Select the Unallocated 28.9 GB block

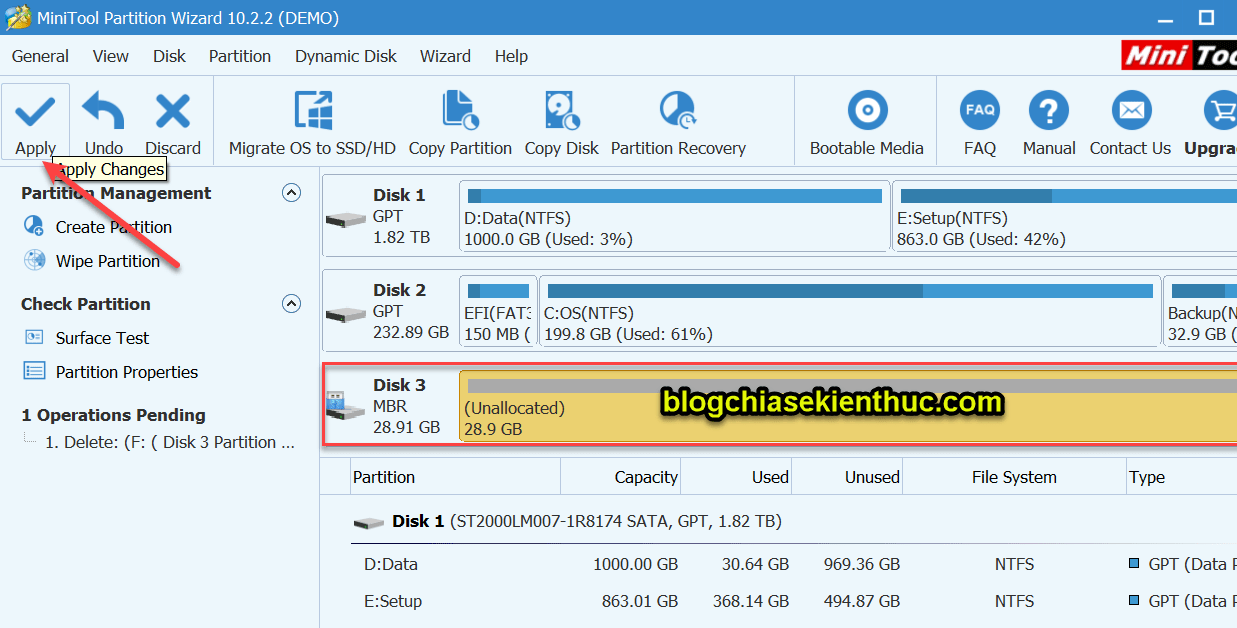tap(848, 406)
